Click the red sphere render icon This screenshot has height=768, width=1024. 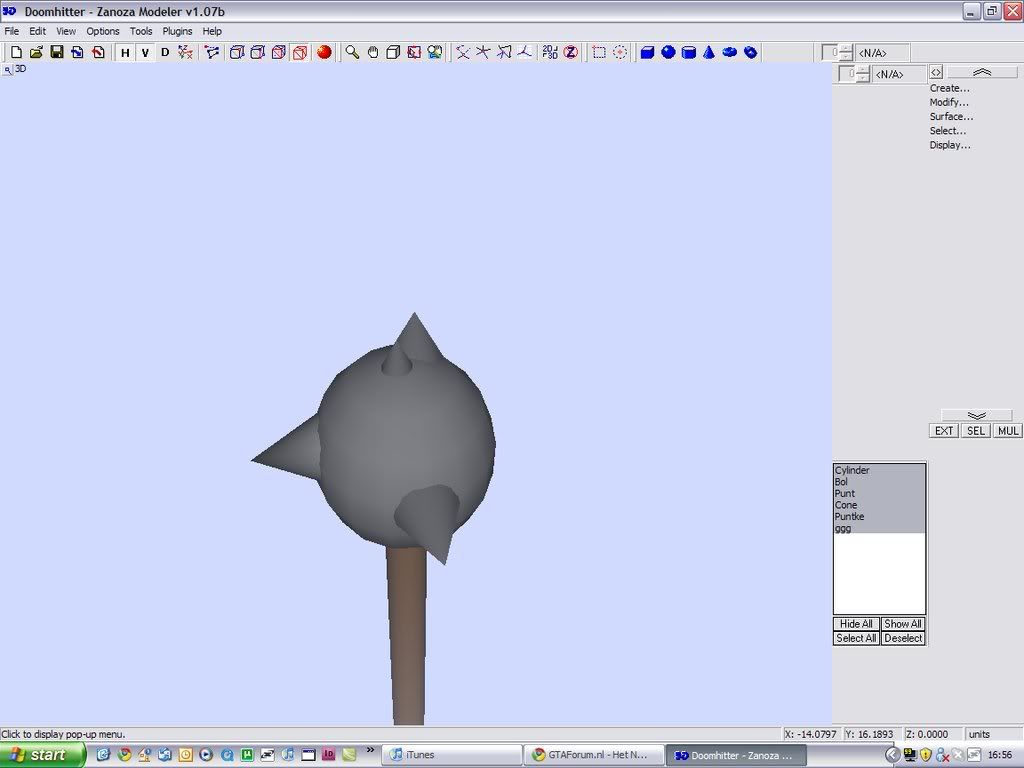pos(324,52)
